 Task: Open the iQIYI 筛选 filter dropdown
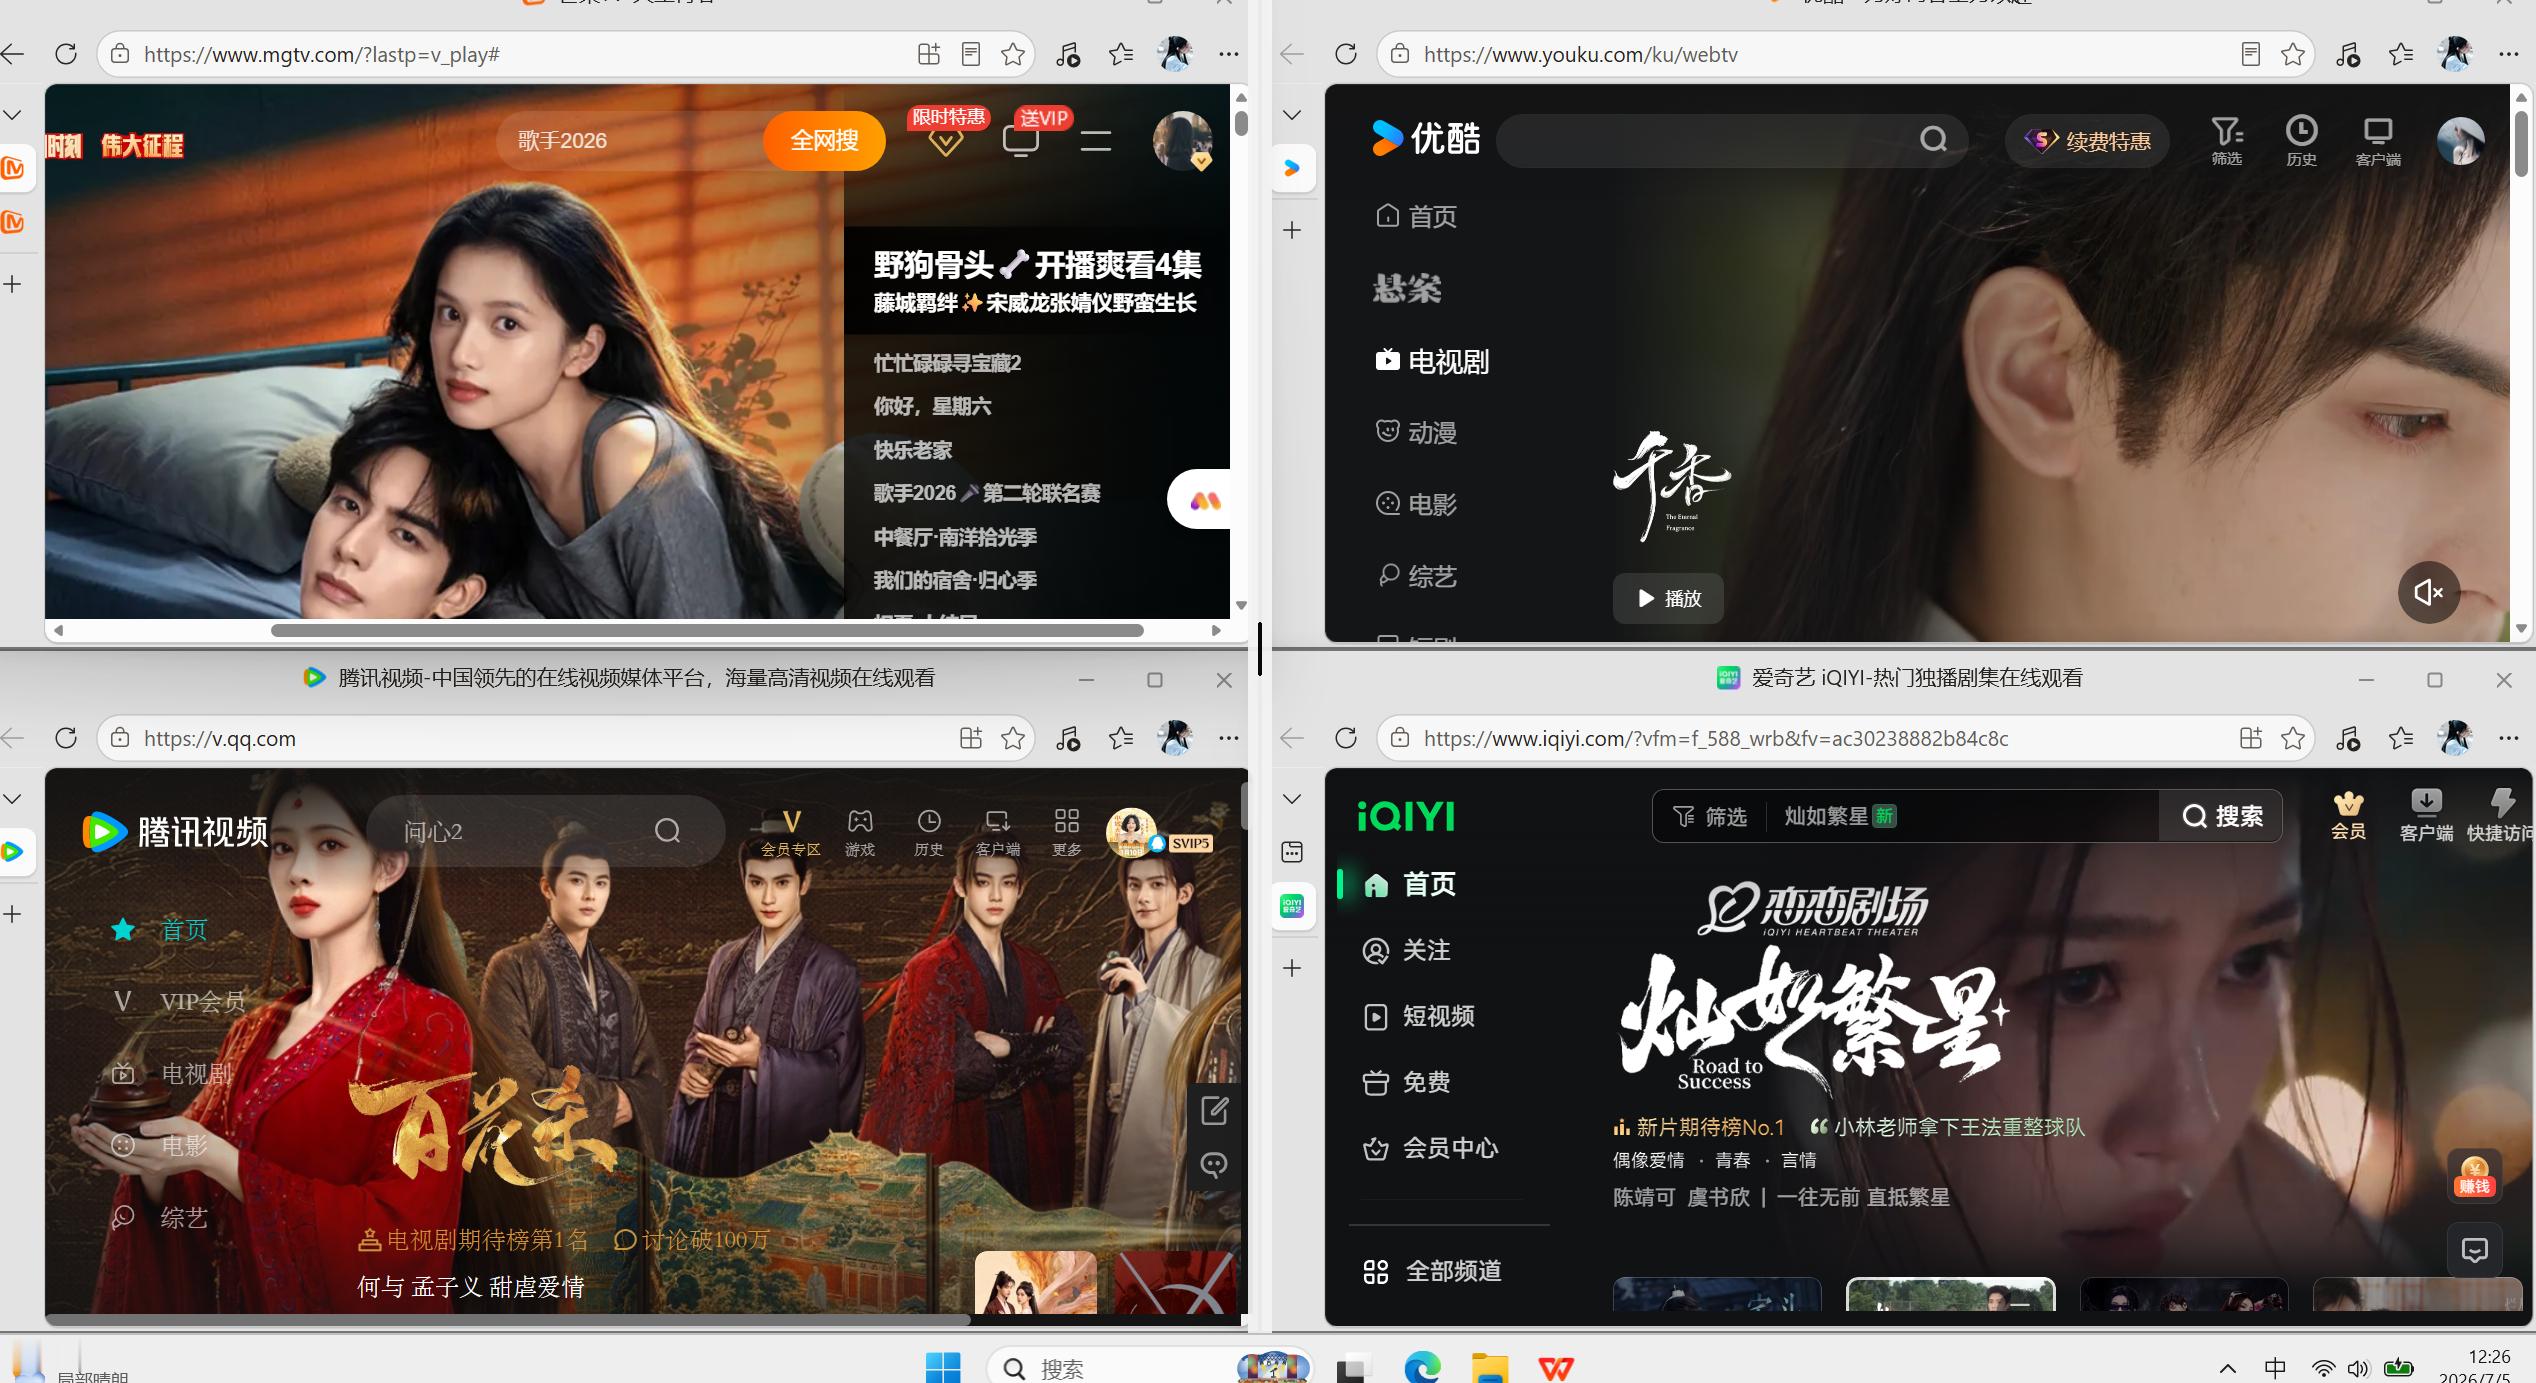tap(1710, 816)
